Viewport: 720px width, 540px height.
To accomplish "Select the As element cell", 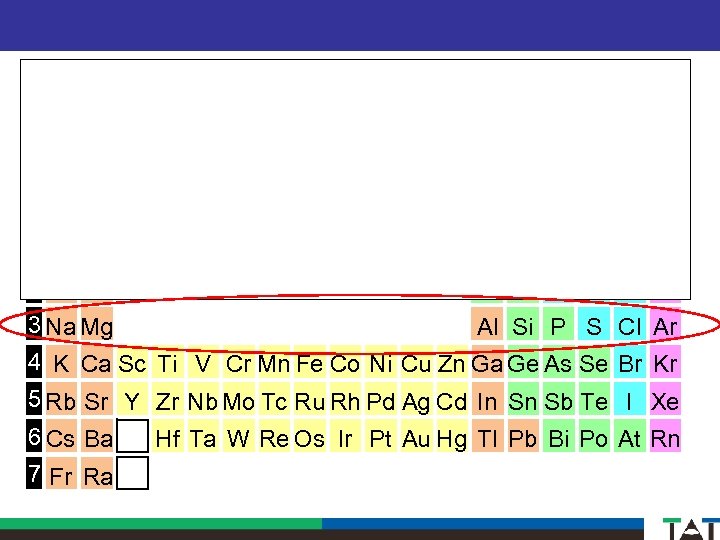I will [558, 362].
